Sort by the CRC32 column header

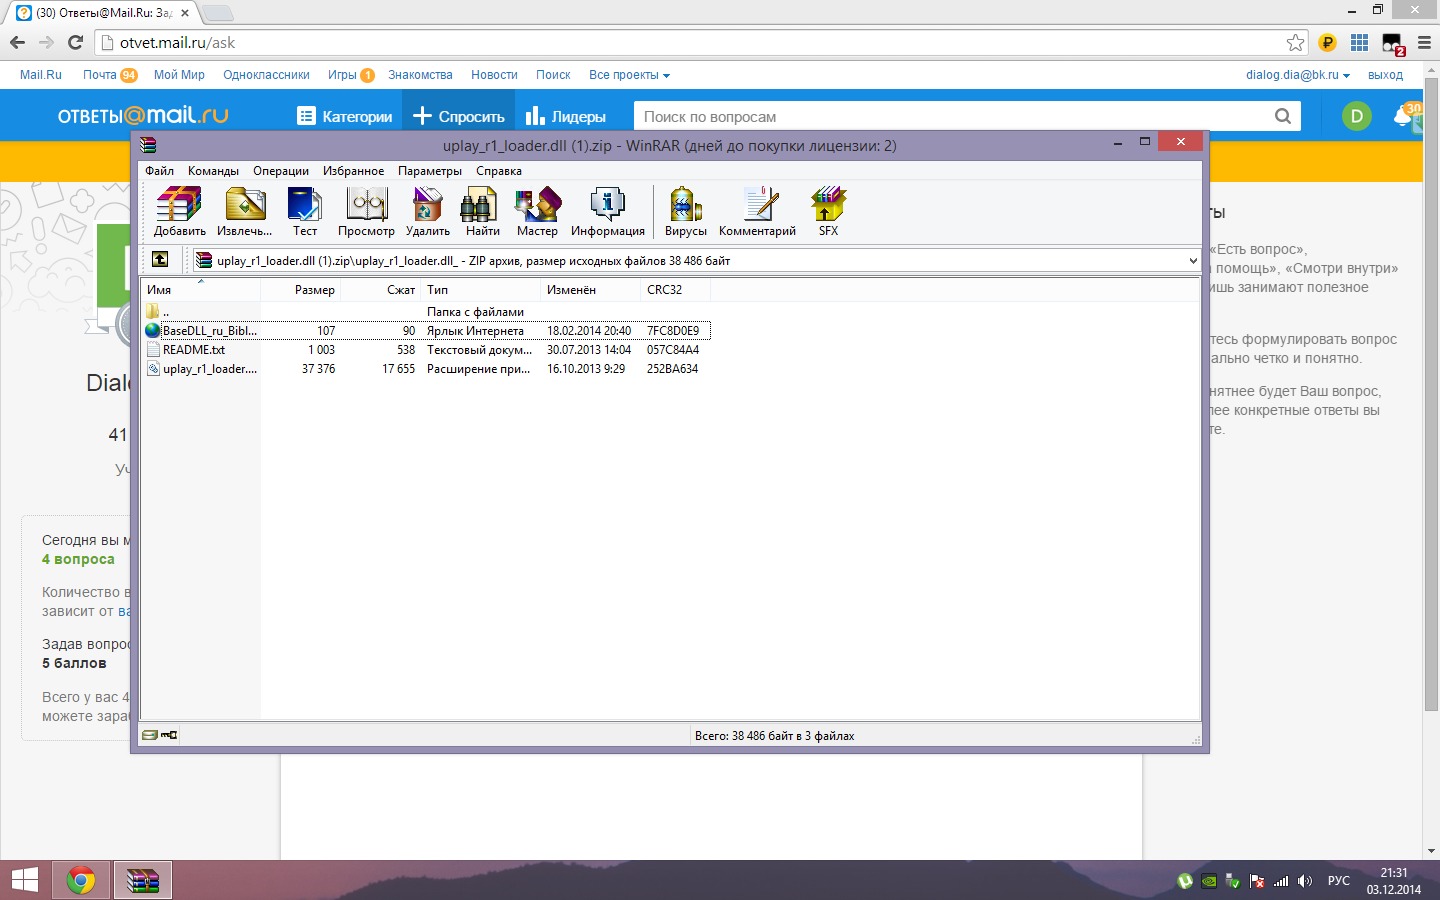(x=676, y=289)
